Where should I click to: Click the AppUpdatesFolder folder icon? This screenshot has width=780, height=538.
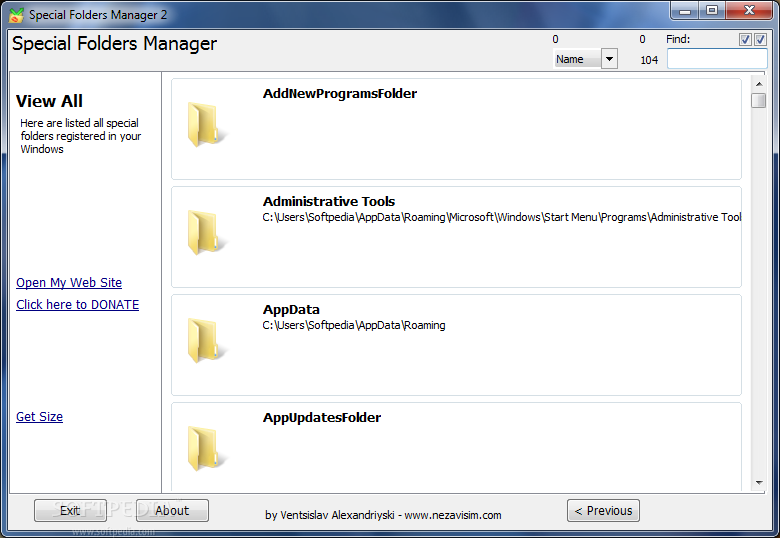[205, 448]
